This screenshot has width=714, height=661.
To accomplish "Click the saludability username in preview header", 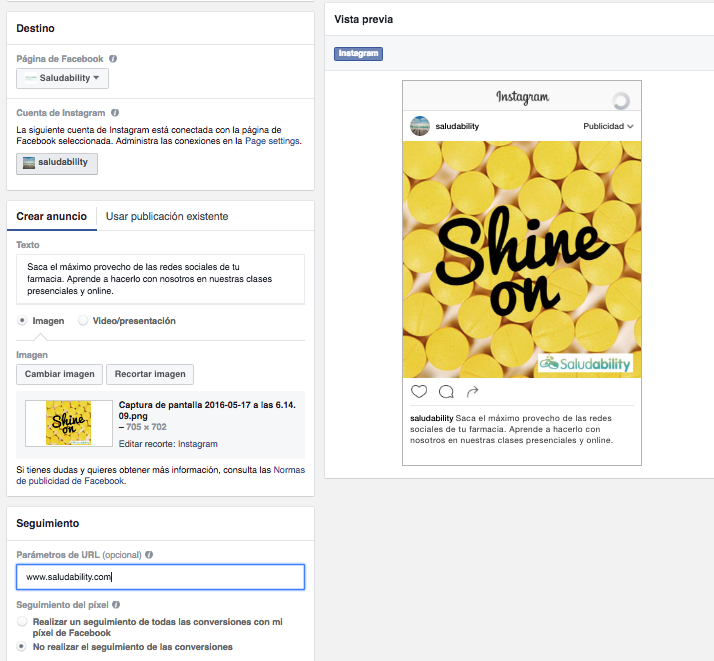I will [457, 126].
